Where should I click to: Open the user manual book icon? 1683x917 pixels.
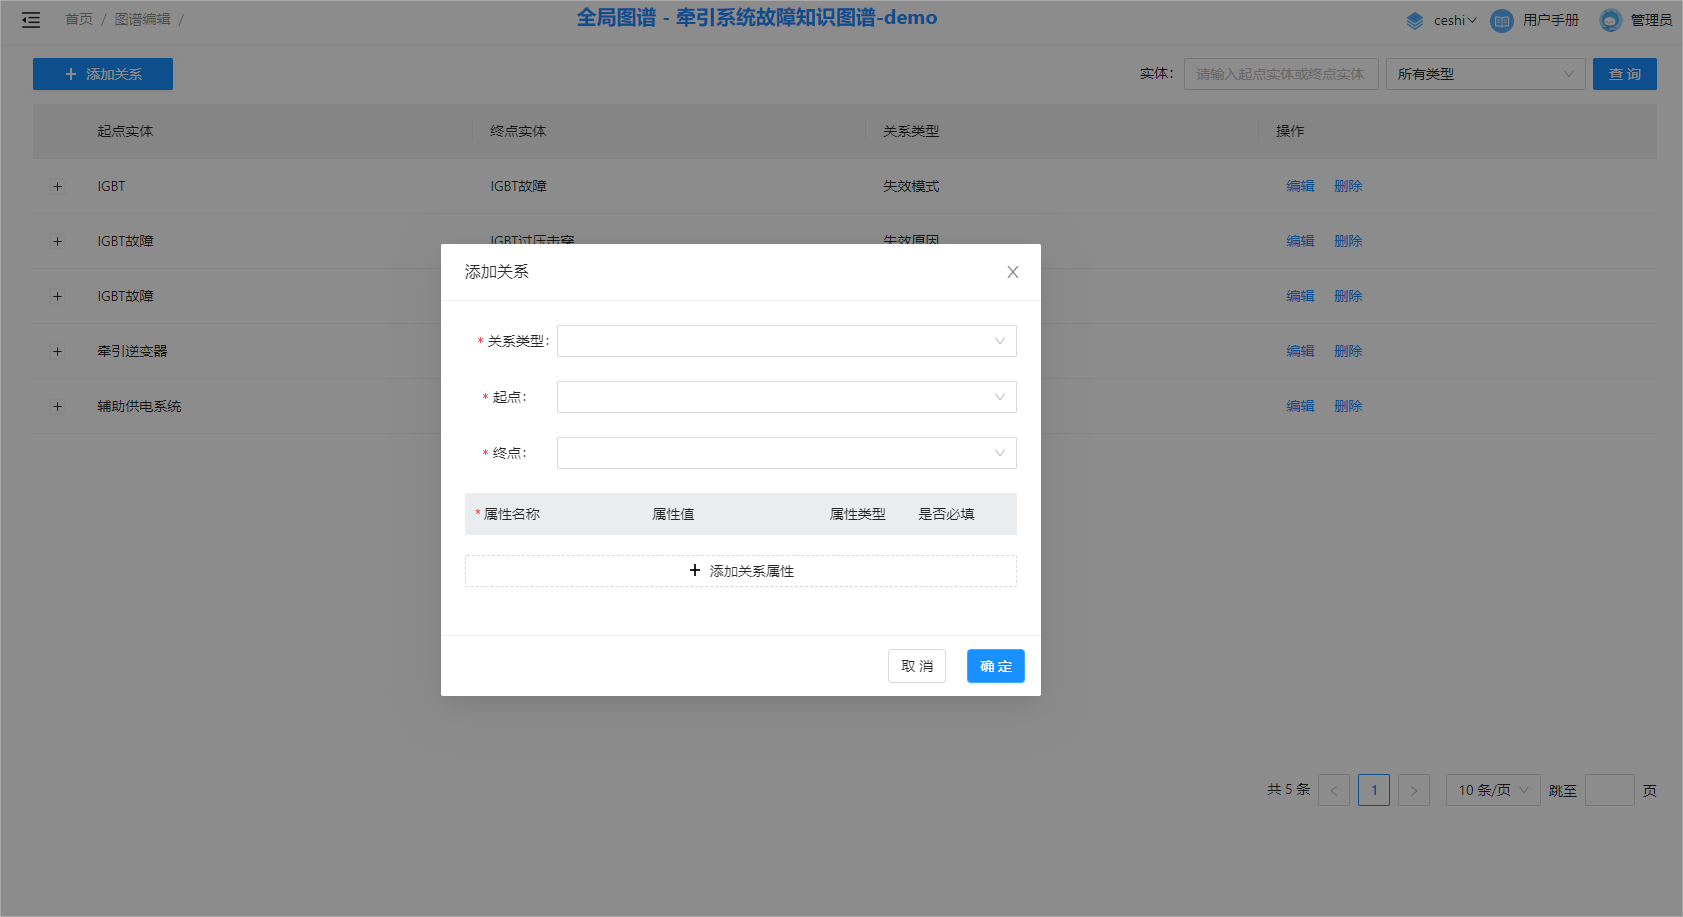[x=1501, y=20]
